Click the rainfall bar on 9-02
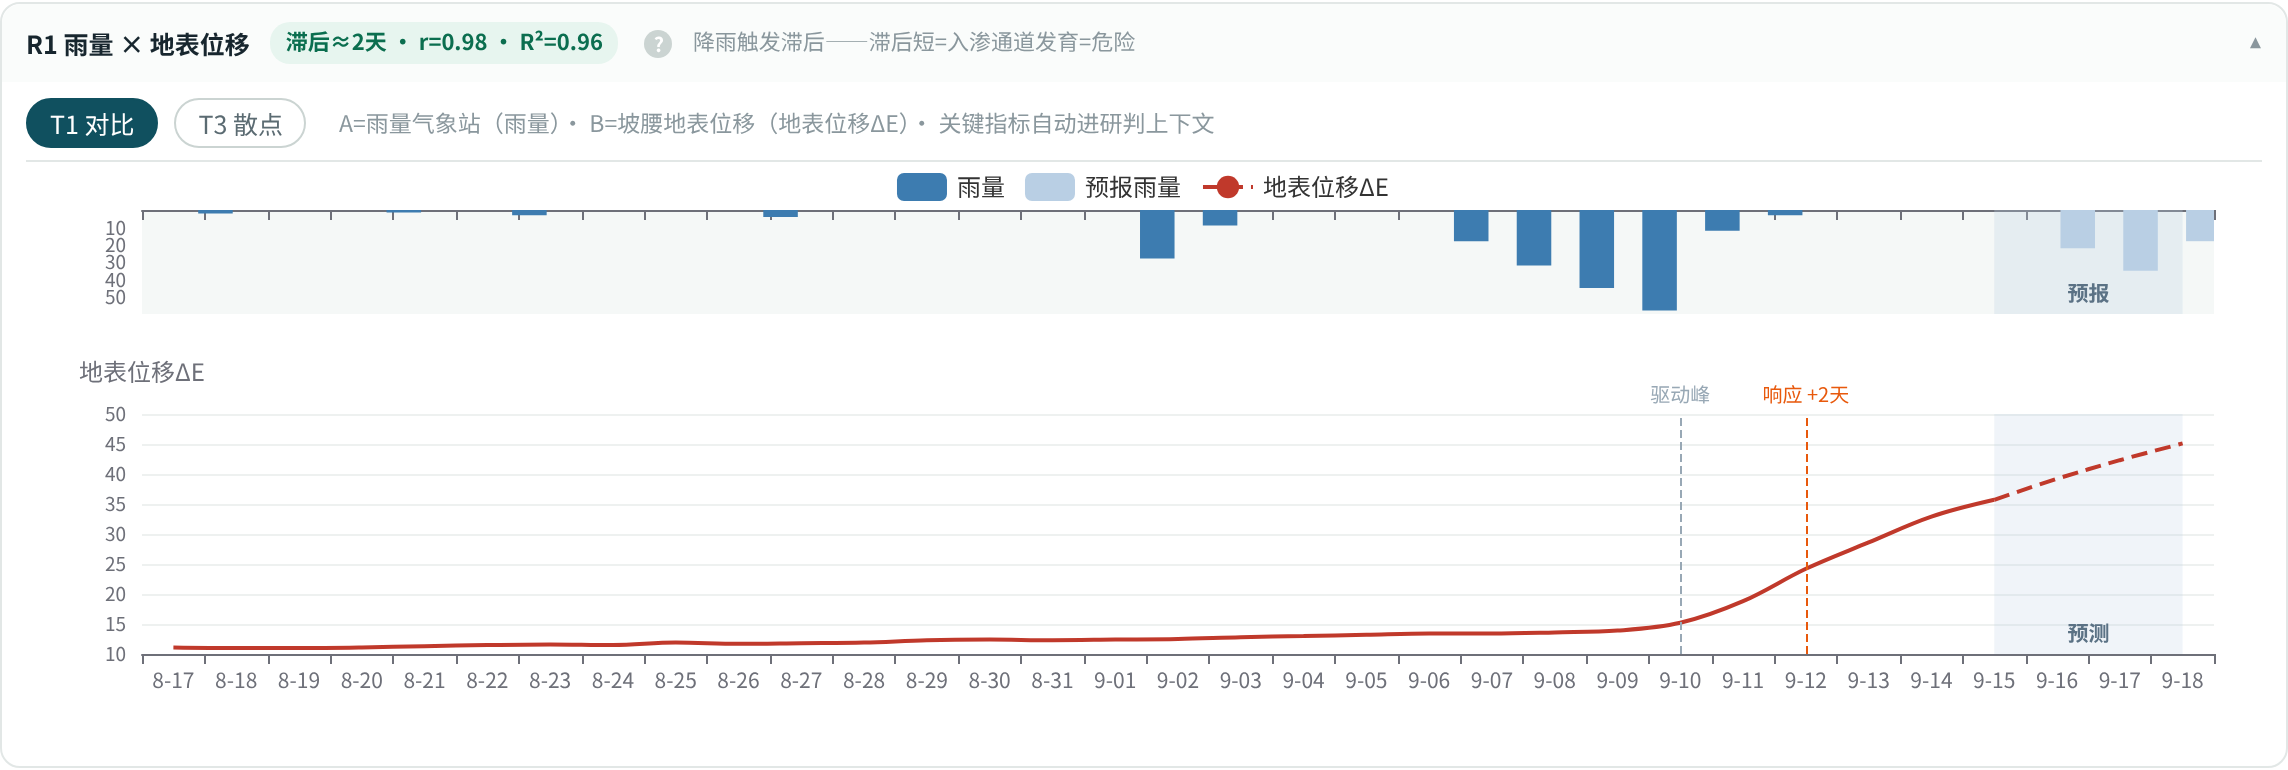The height and width of the screenshot is (770, 2288). click(x=1157, y=235)
